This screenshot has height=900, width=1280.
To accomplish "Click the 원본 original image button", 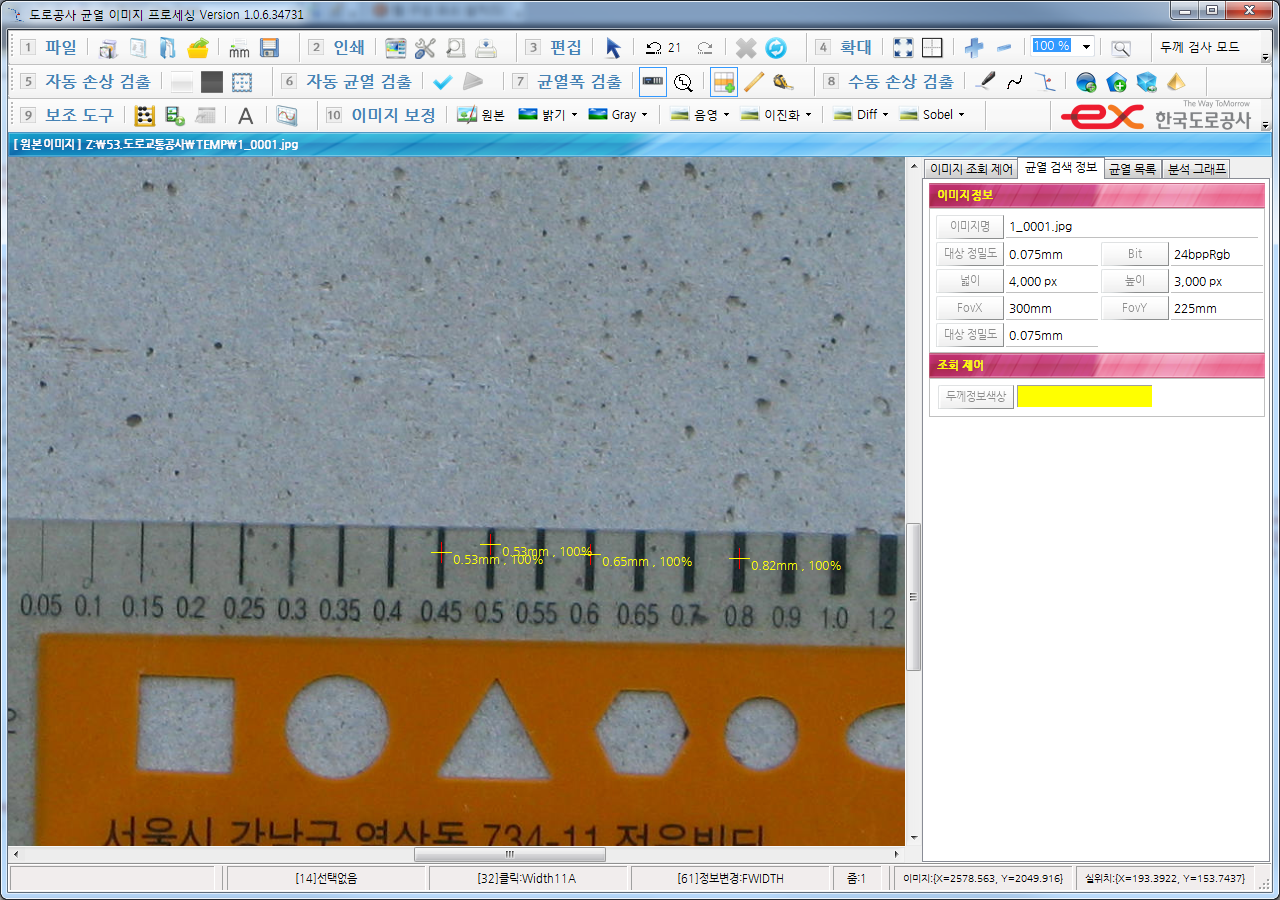I will (481, 115).
